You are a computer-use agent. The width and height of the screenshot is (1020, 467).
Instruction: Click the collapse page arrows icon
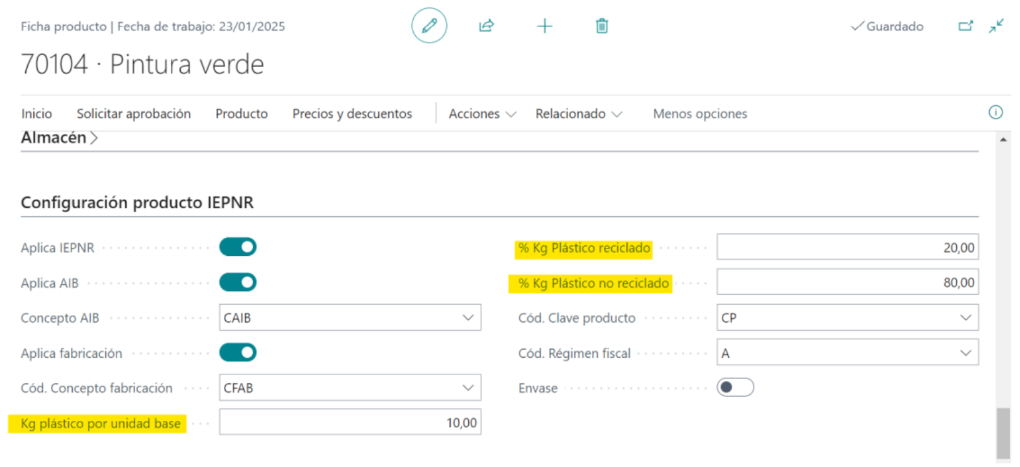point(997,26)
